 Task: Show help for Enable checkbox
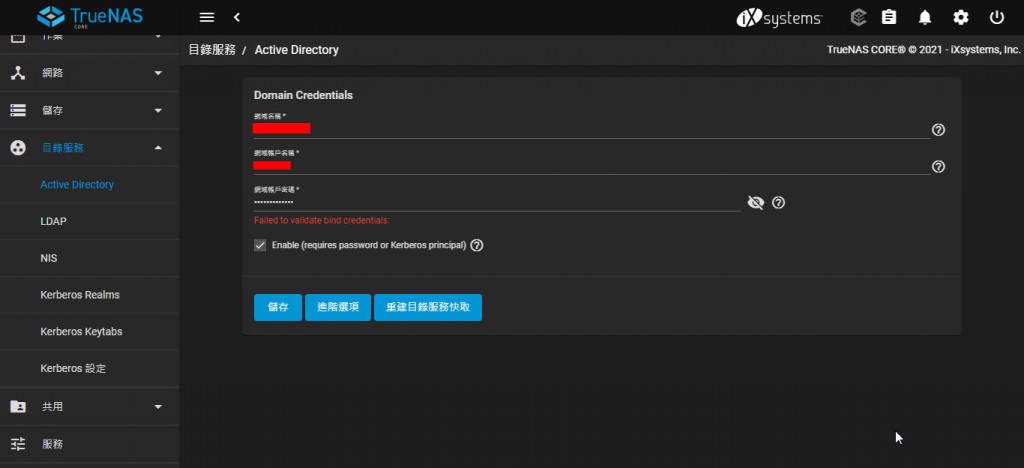click(477, 245)
